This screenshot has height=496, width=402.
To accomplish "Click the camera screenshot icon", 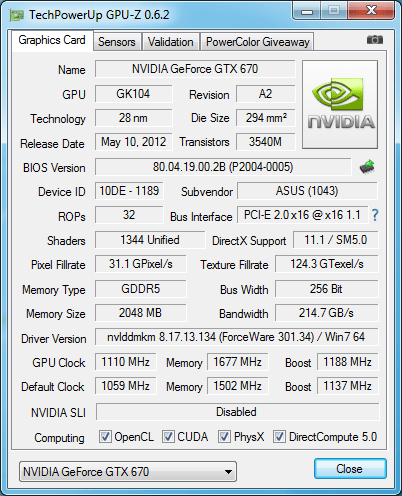I will 375,40.
